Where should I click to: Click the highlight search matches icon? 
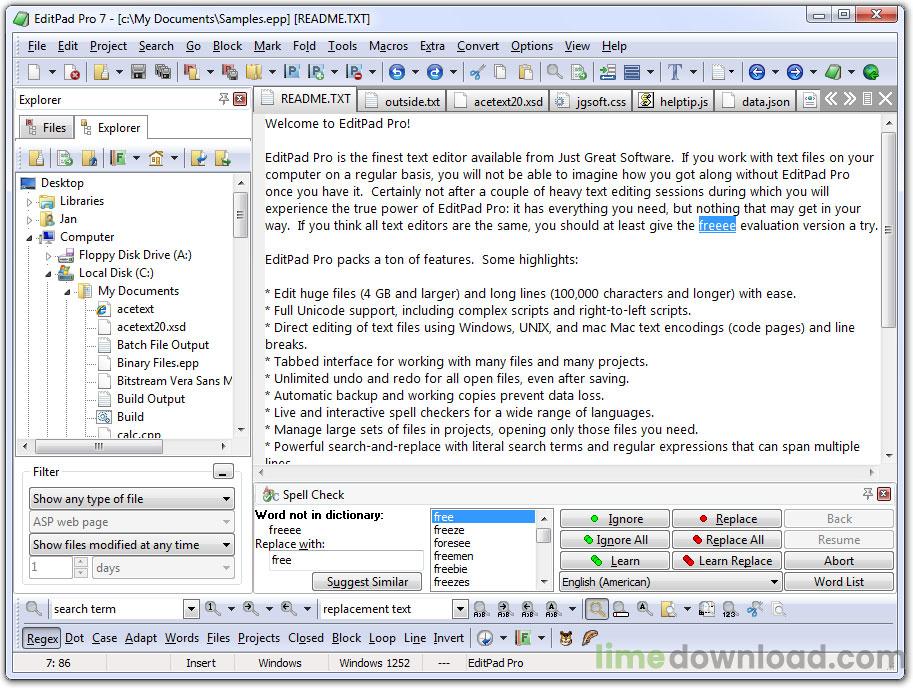[596, 609]
